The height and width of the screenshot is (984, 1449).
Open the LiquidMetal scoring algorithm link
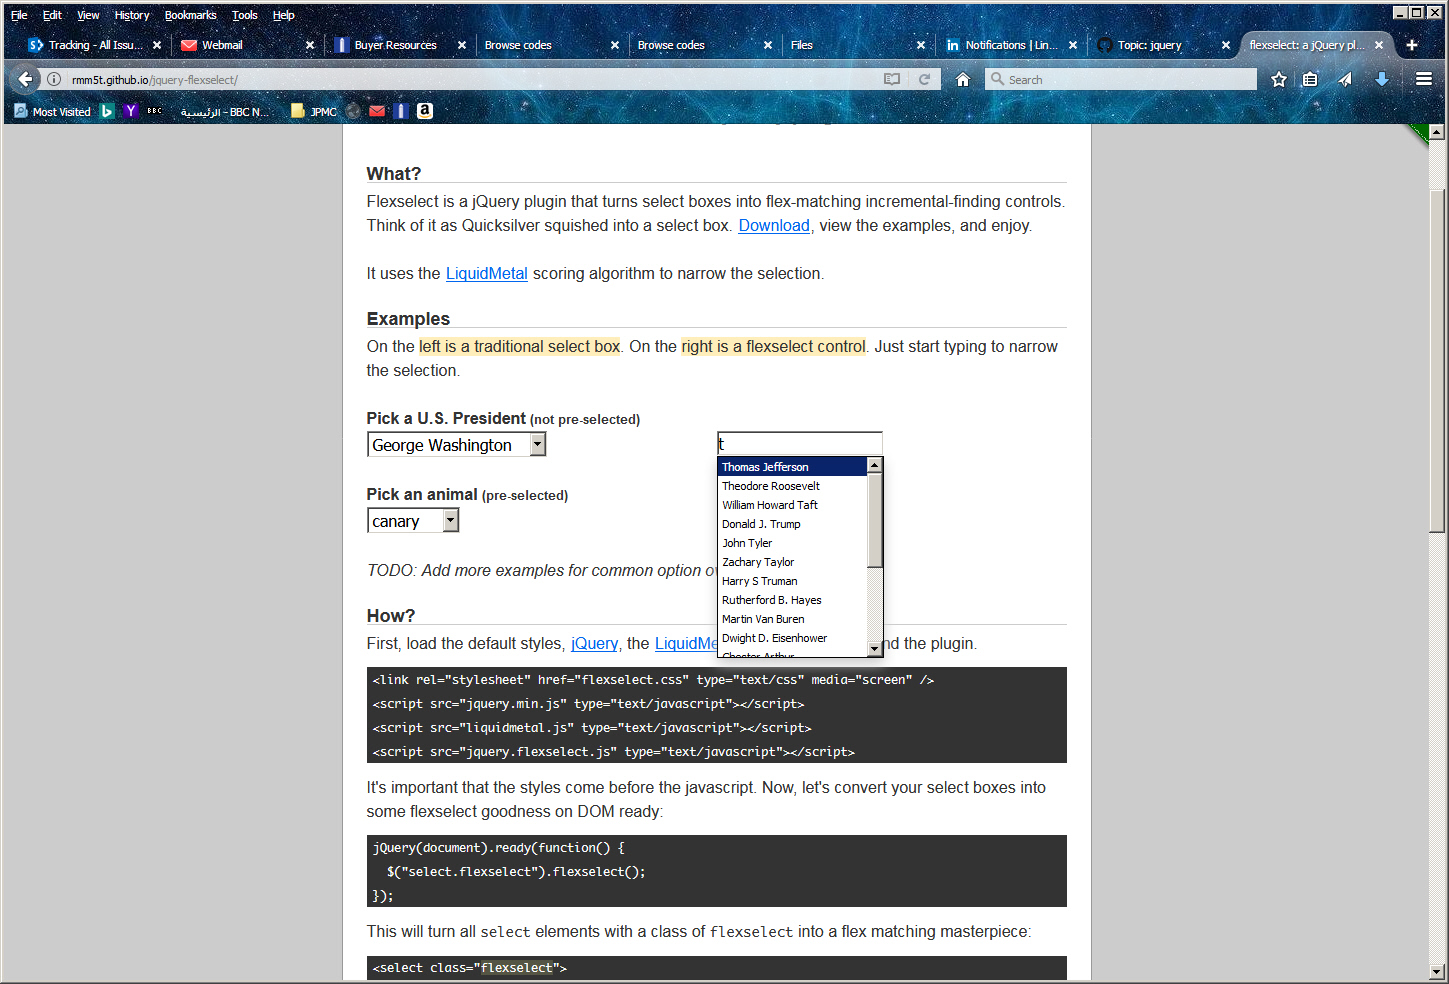pyautogui.click(x=486, y=274)
